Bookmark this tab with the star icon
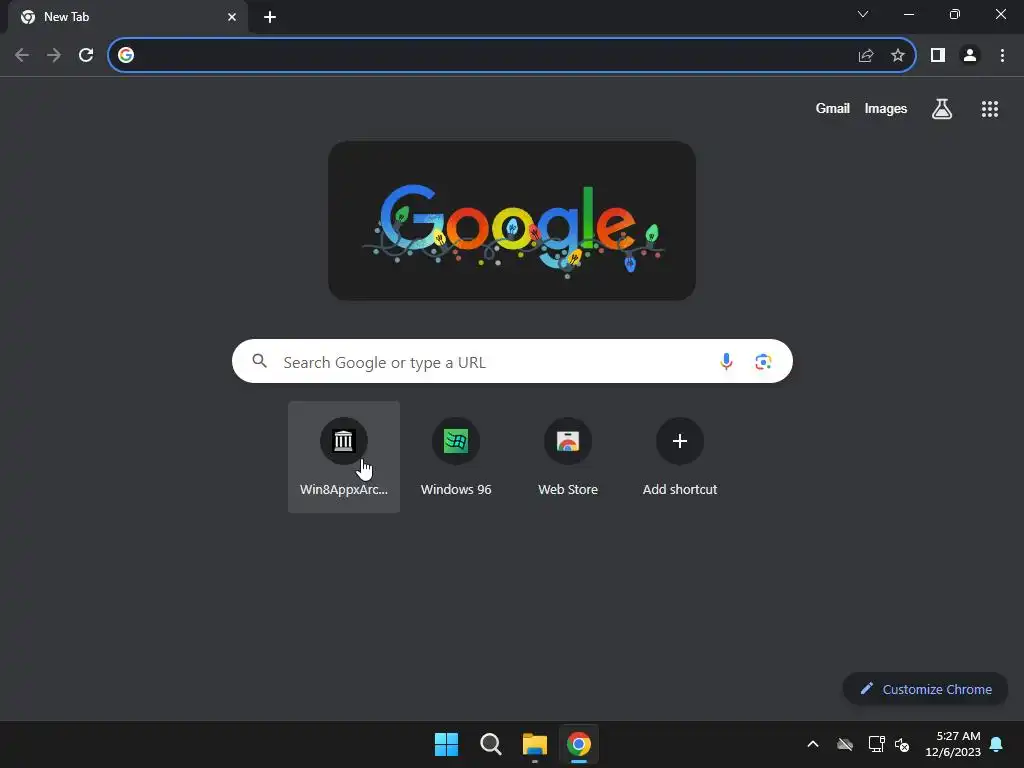The width and height of the screenshot is (1024, 768). pos(898,56)
